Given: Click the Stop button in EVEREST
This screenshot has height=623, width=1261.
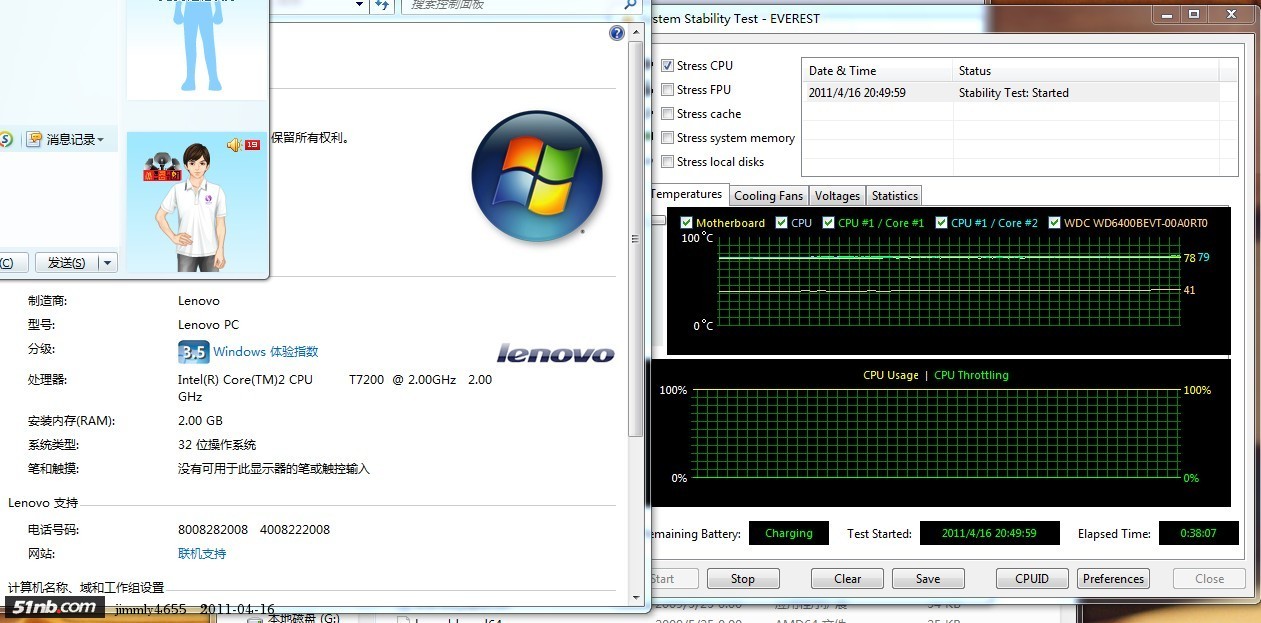Looking at the screenshot, I should coord(743,579).
